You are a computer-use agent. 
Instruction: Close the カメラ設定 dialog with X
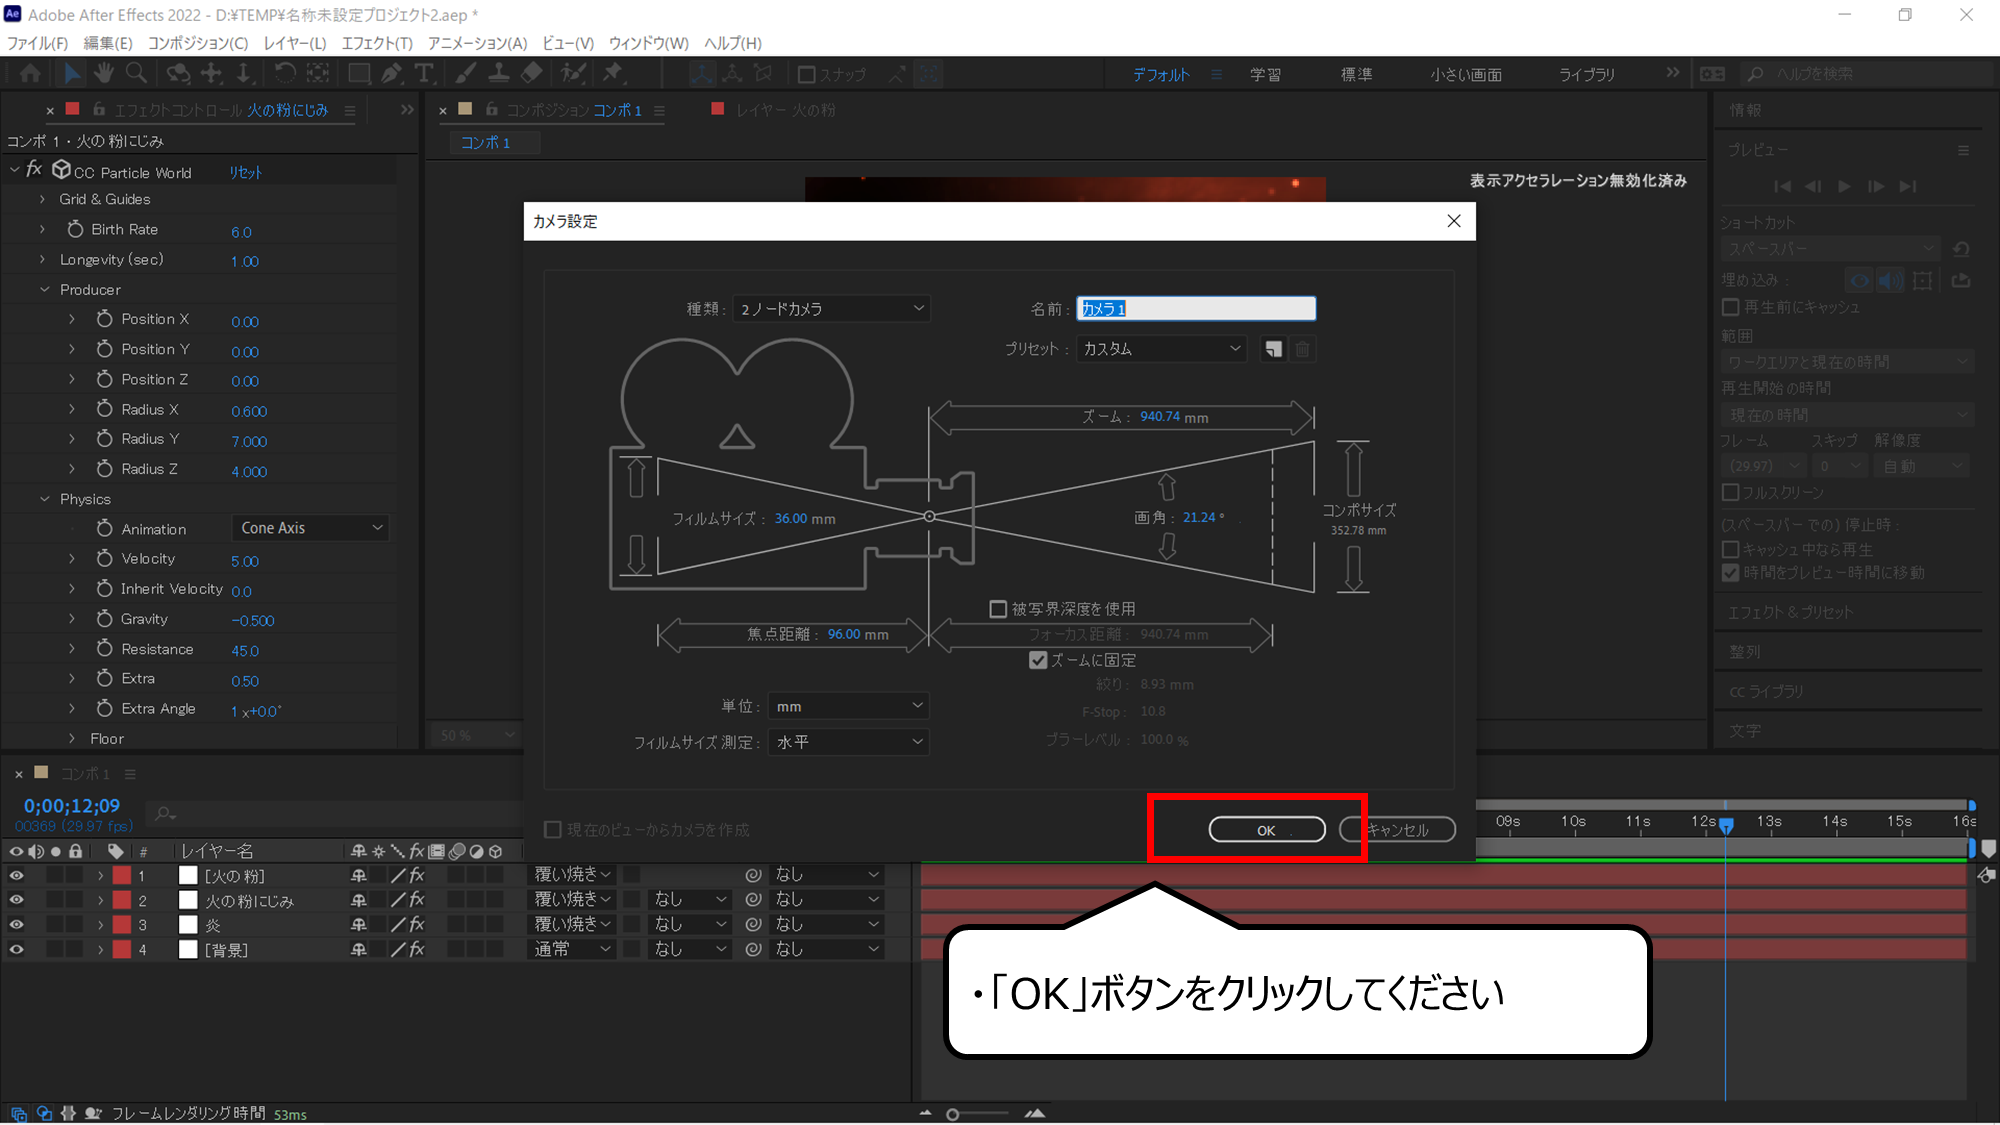pos(1454,221)
